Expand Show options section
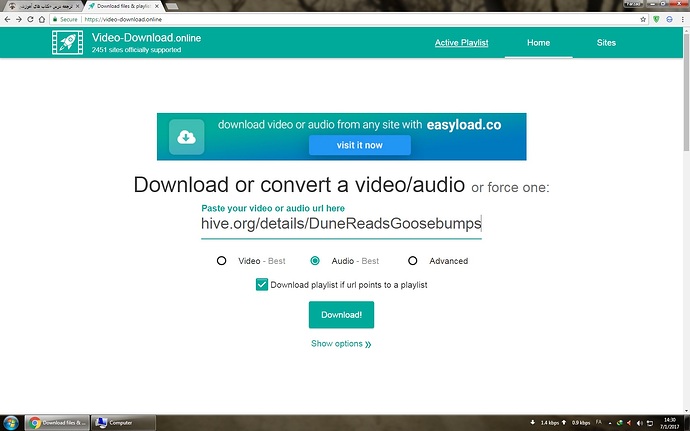690x431 pixels. coord(341,344)
